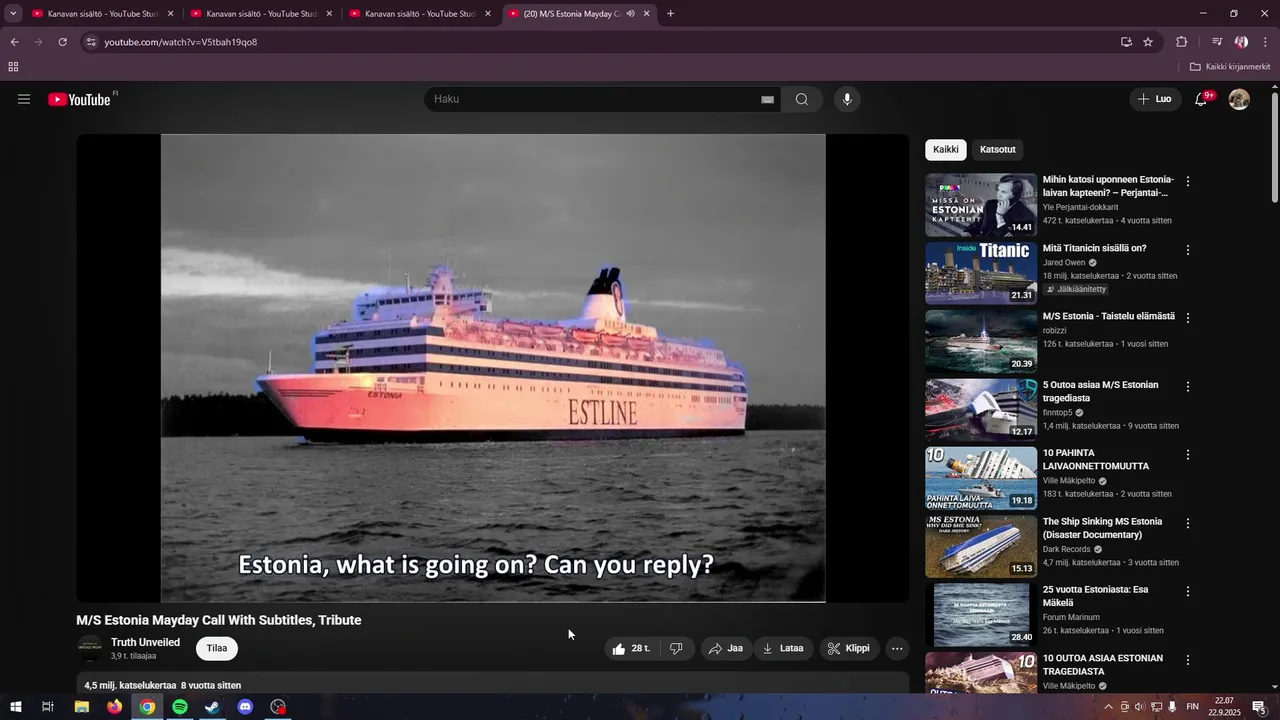1280x720 pixels.
Task: Open options for M/S Estonia - Taistelu elämästä
Action: [1188, 318]
